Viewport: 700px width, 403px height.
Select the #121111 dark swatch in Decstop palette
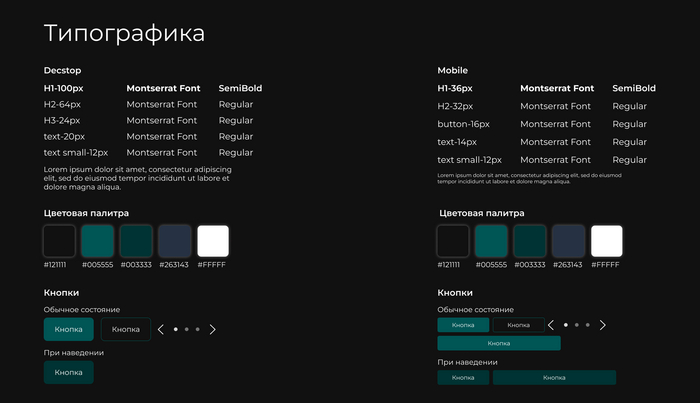(59, 241)
